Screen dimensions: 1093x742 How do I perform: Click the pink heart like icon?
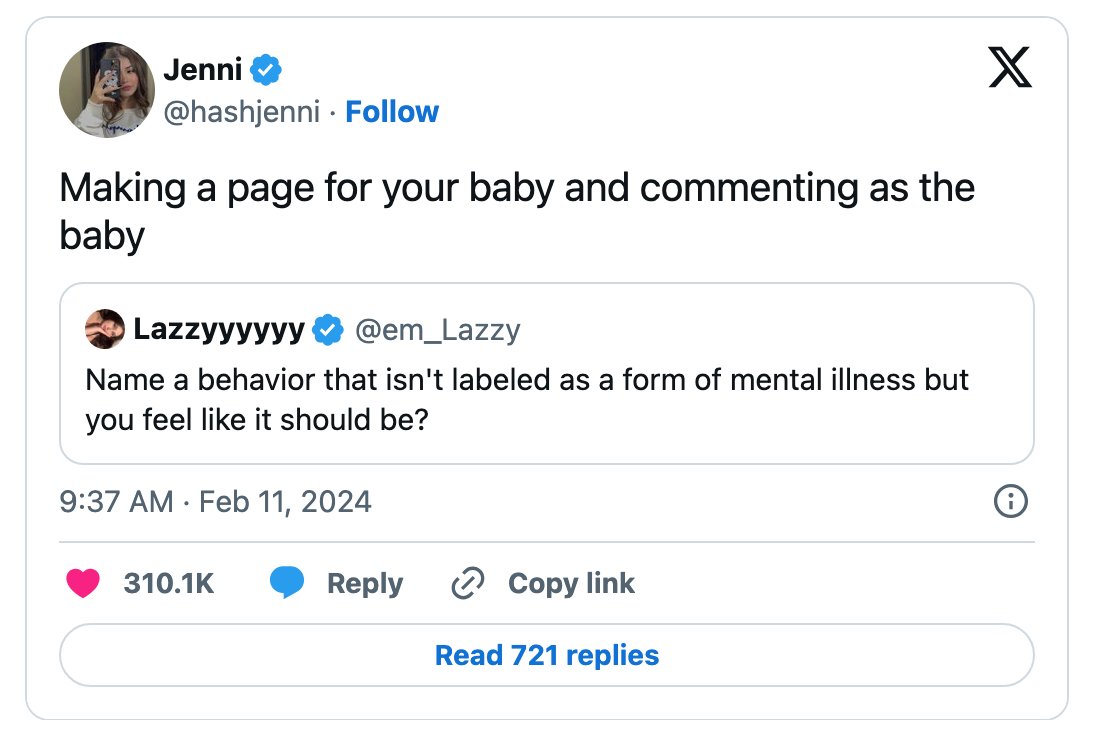(x=83, y=583)
